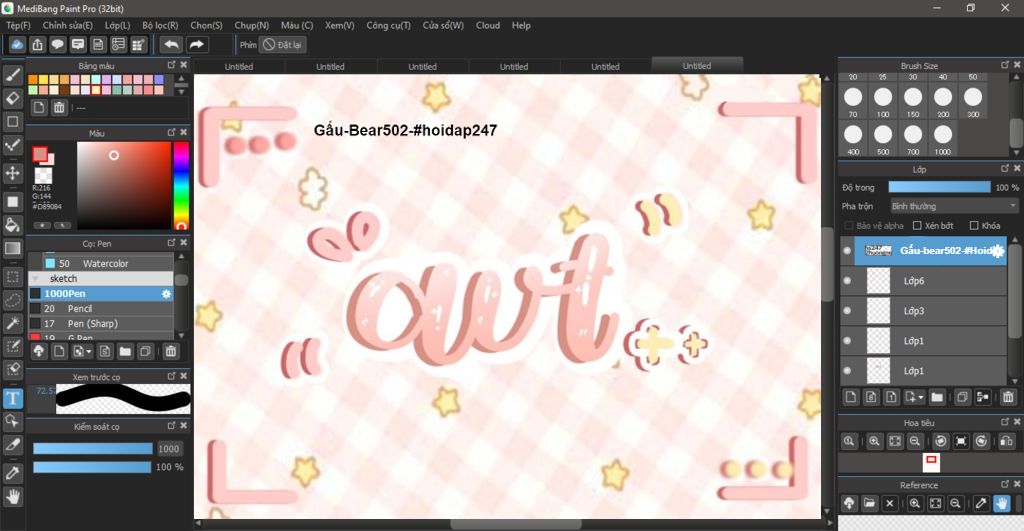Zoom out using the Hoa tiêu panel

coord(915,441)
